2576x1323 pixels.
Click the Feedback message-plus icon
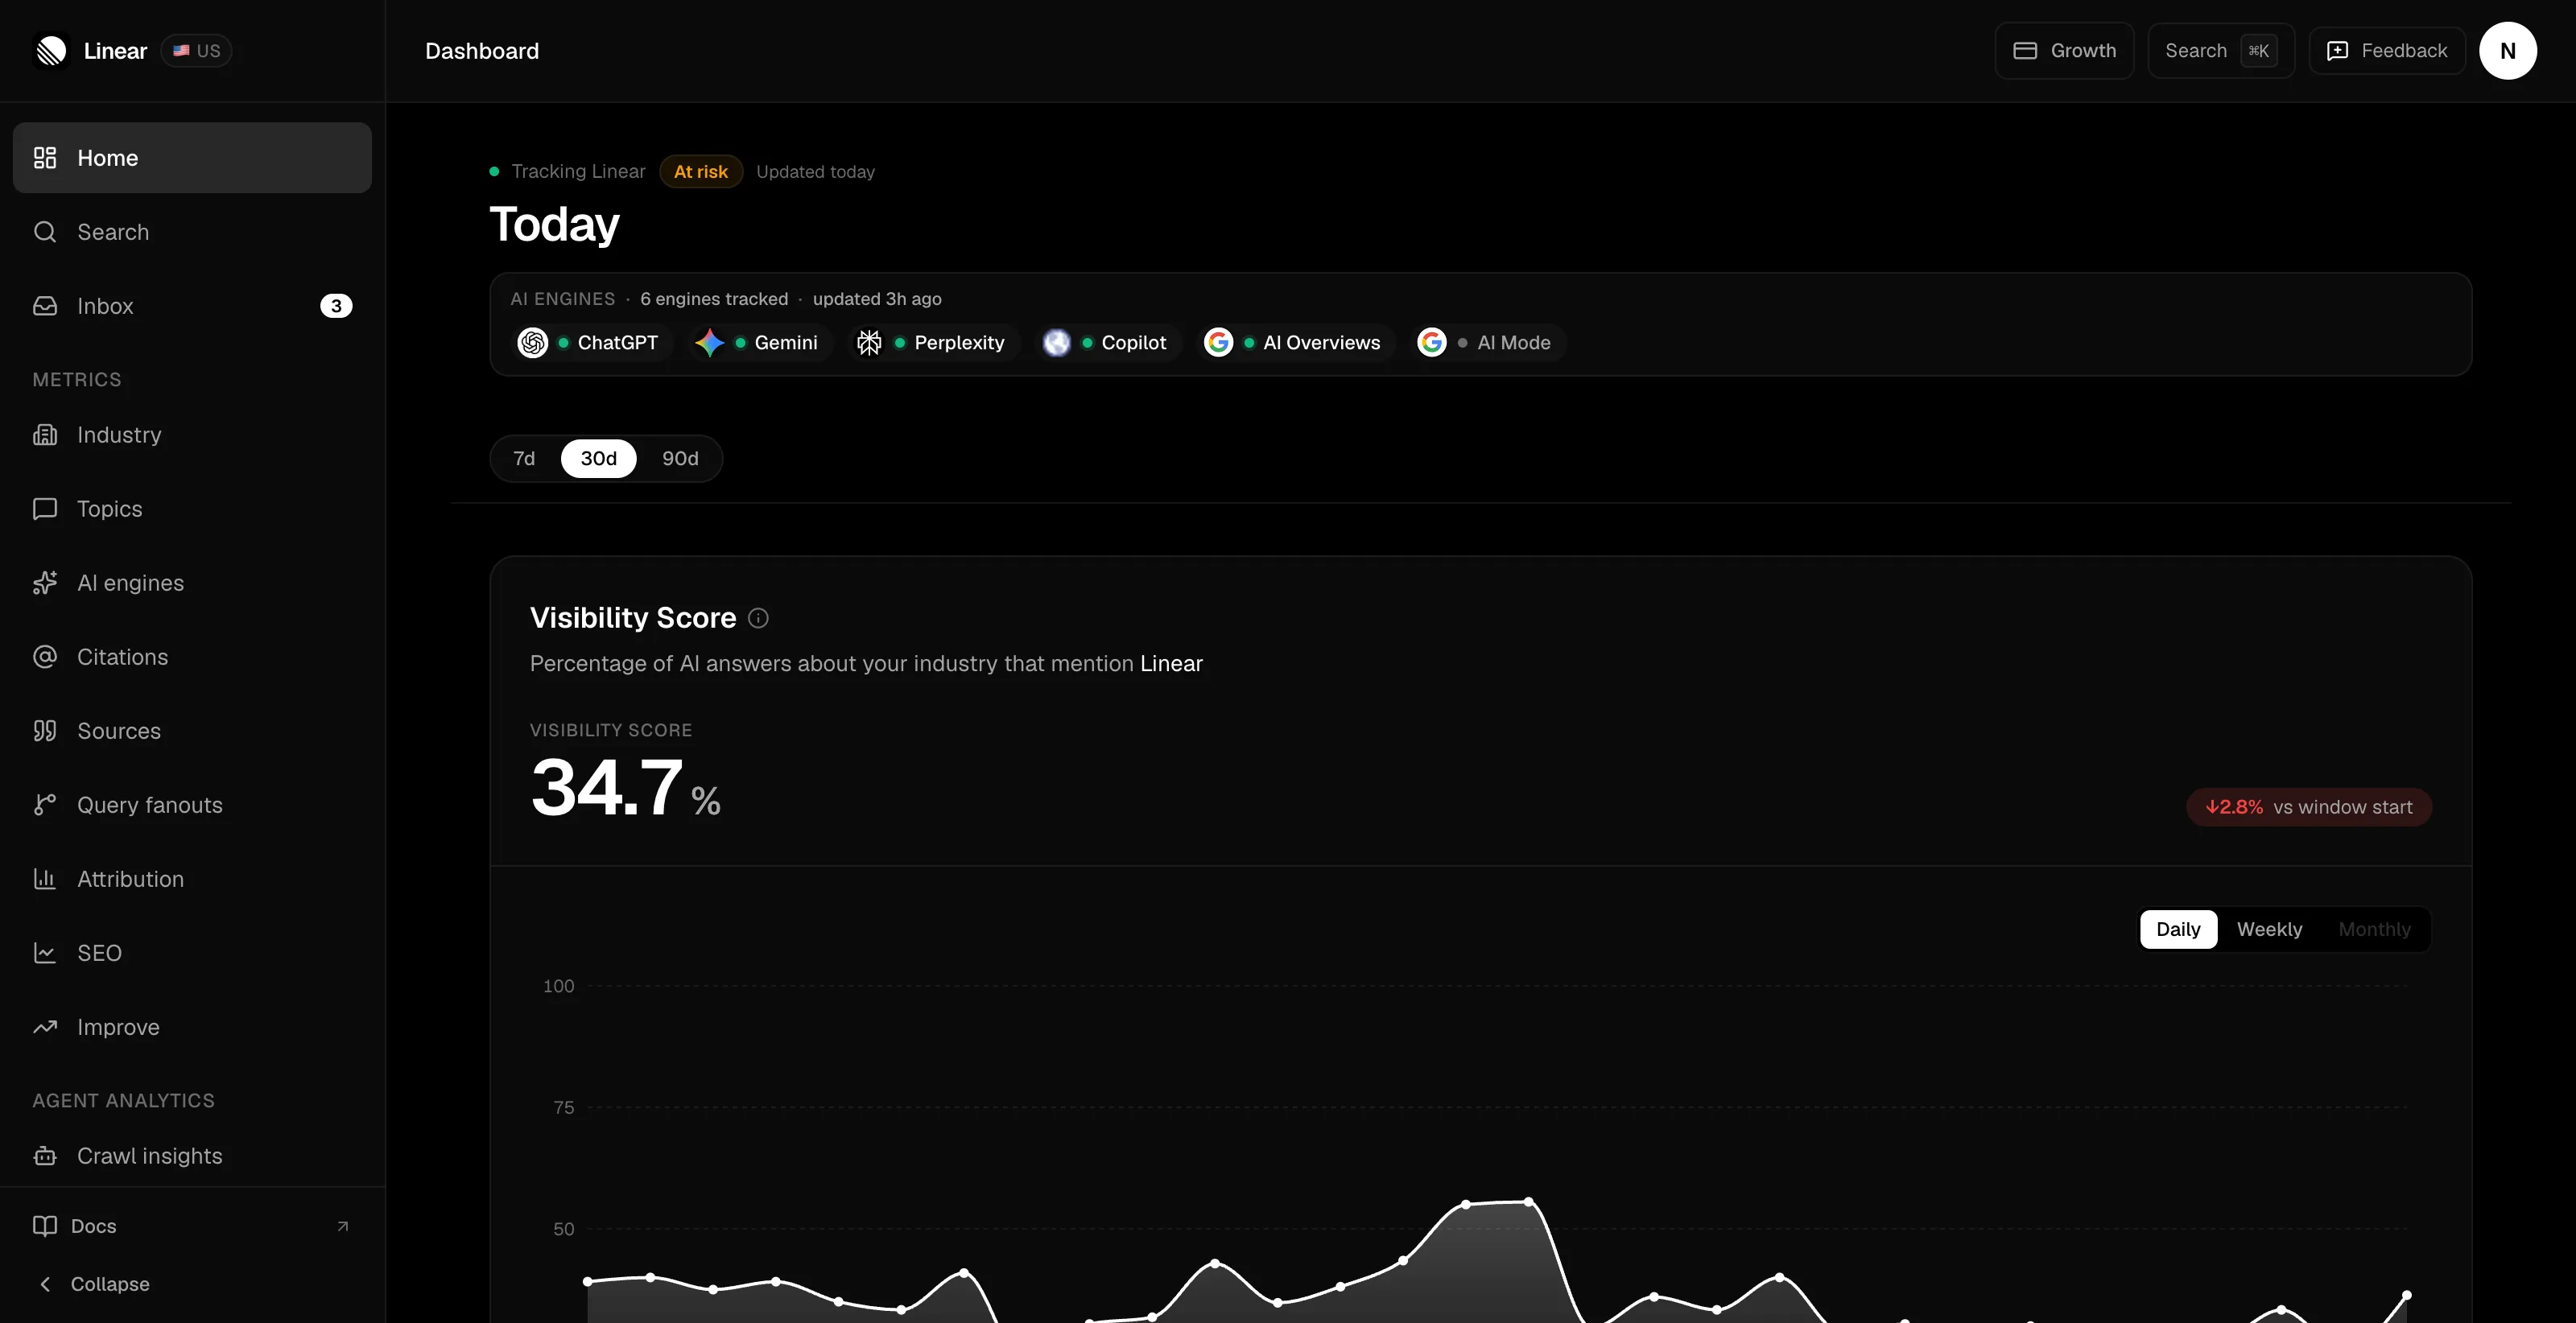(2337, 51)
